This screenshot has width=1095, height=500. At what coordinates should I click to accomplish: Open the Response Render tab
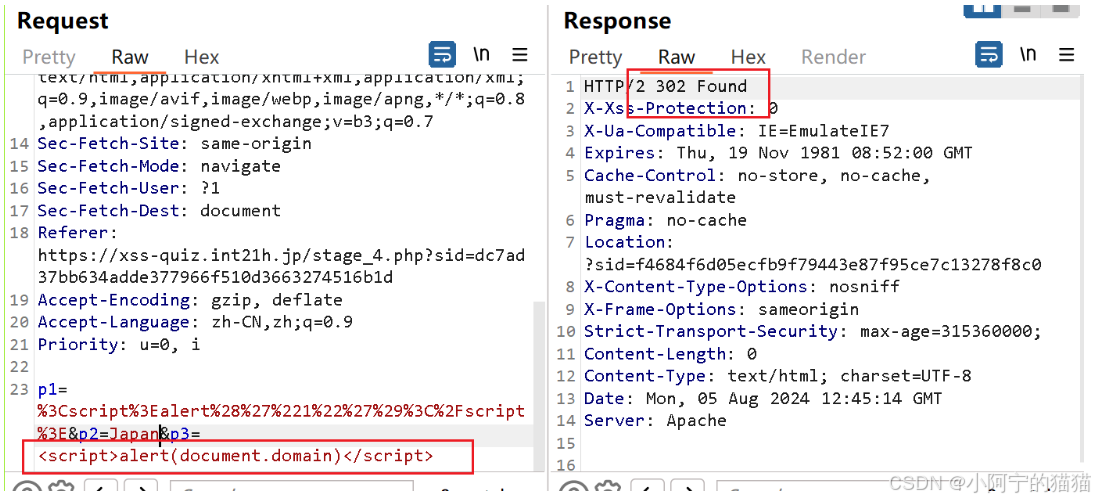click(834, 57)
